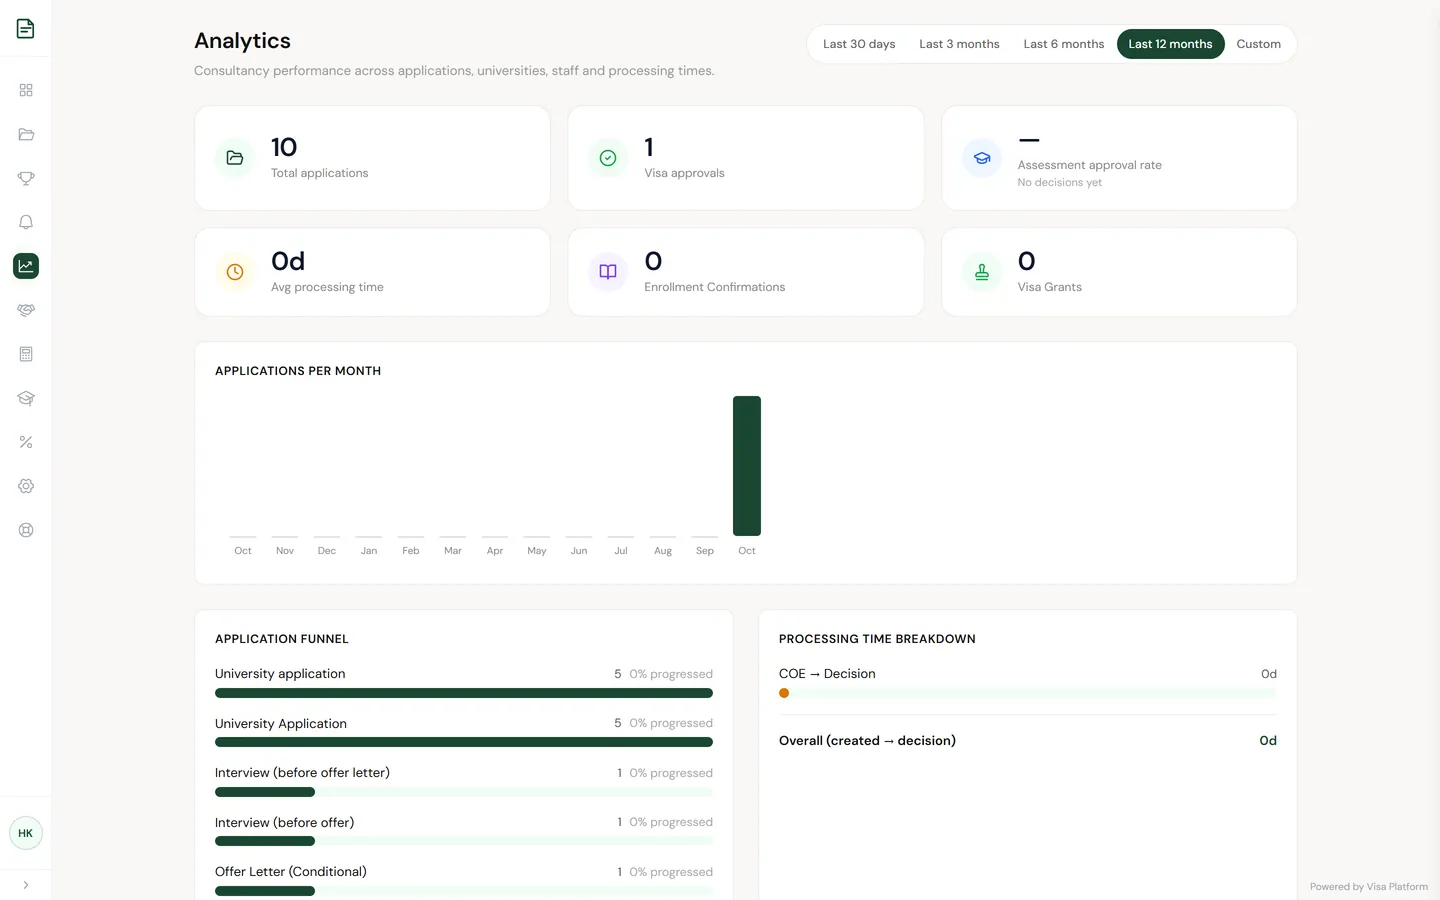Open the trophy icon in sidebar
This screenshot has width=1440, height=900.
pos(26,178)
